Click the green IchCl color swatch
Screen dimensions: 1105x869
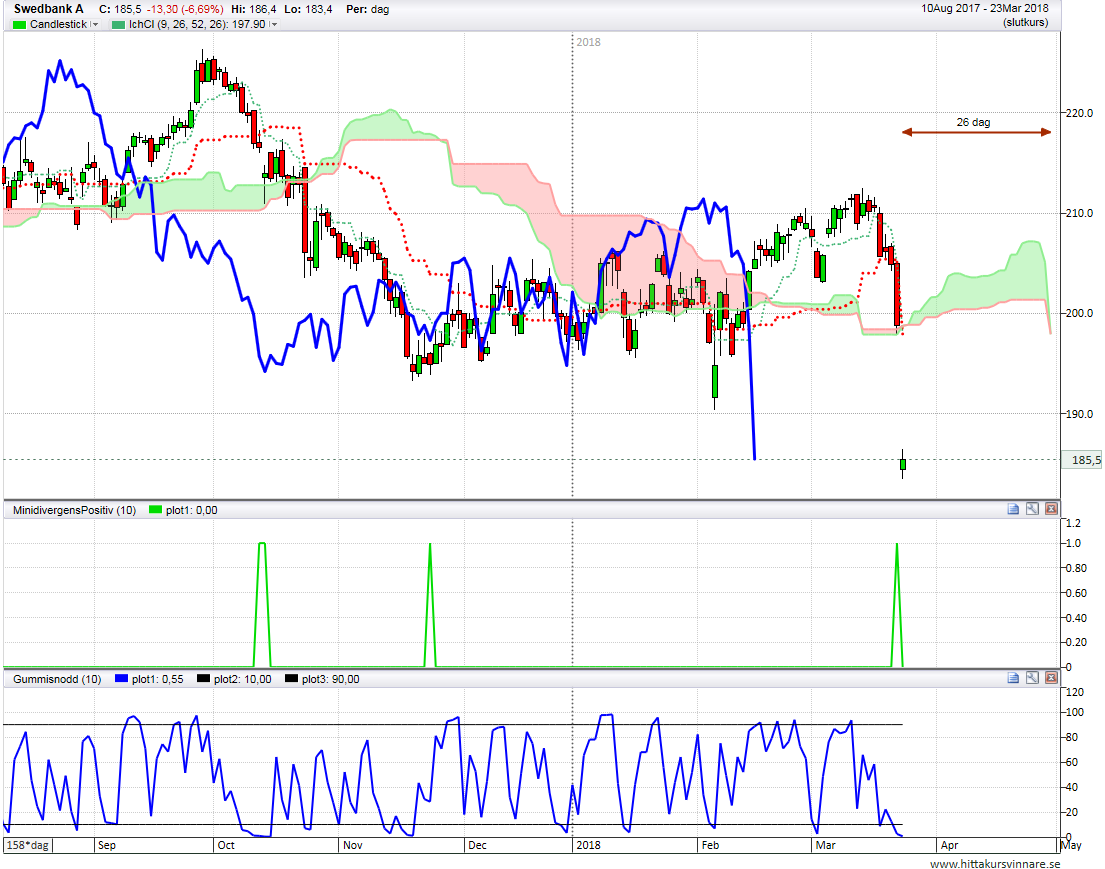tap(118, 25)
